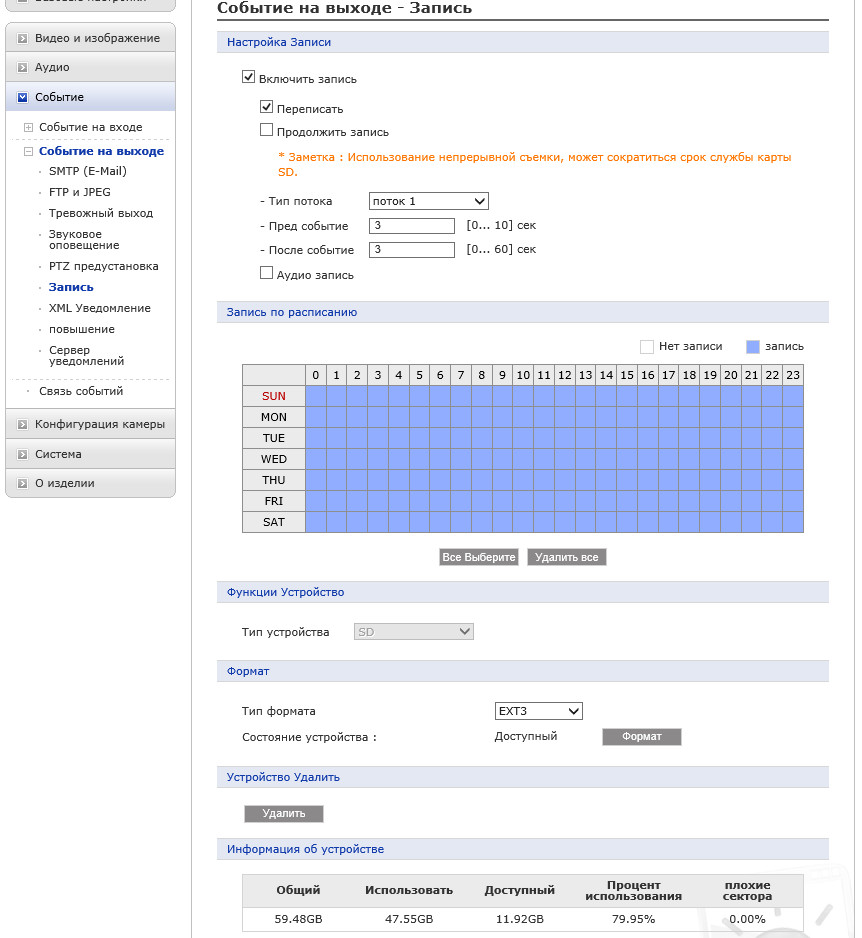The height and width of the screenshot is (938, 862).
Task: Click the arrow icon next to Конфигурация камеры
Action: (x=22, y=425)
